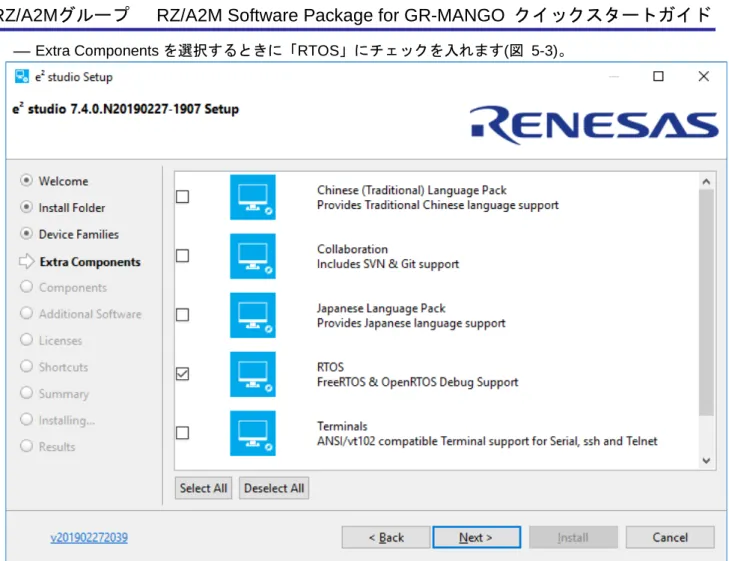Check the Collaboration checkbox
729x561 pixels.
tap(183, 256)
